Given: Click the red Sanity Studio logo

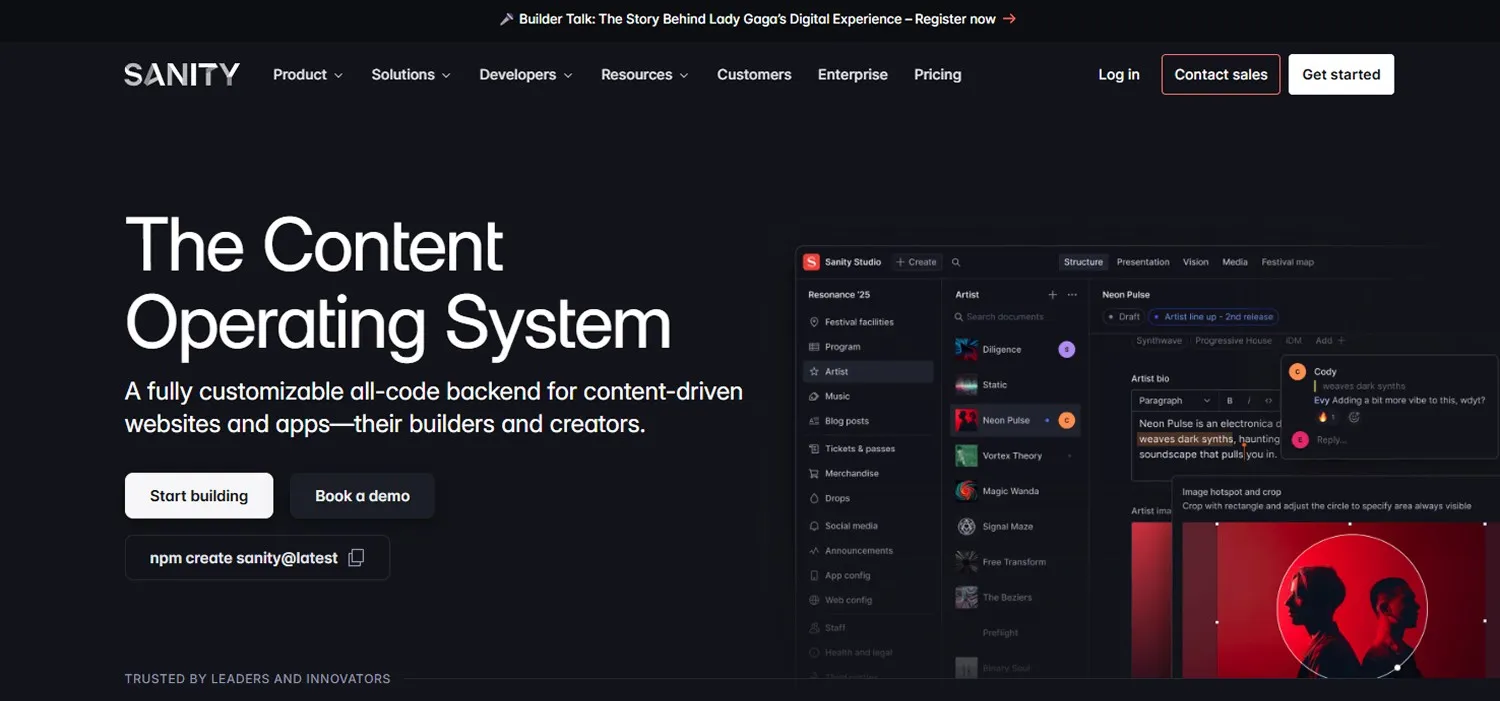Looking at the screenshot, I should 811,262.
